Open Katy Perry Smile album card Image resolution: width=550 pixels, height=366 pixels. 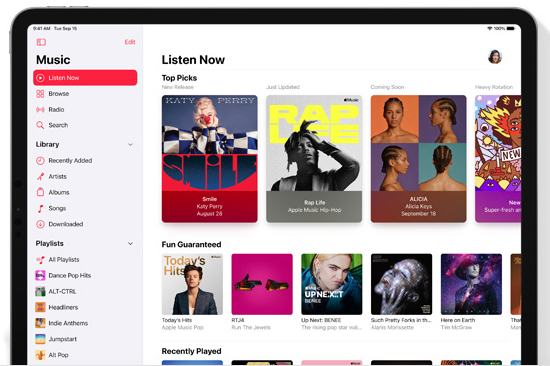209,159
